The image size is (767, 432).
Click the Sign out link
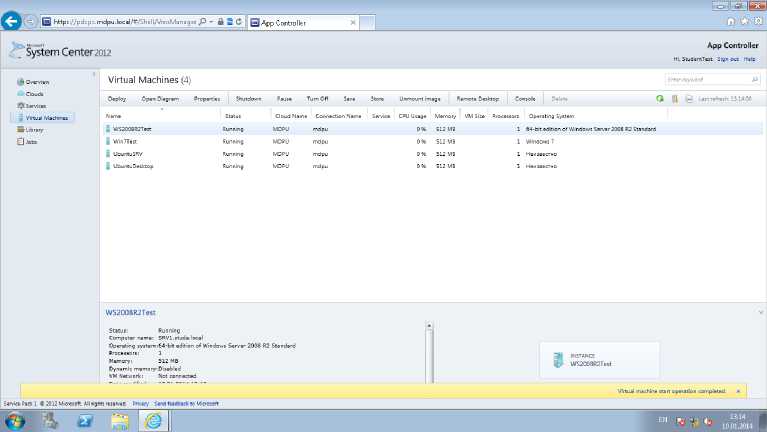coord(728,59)
